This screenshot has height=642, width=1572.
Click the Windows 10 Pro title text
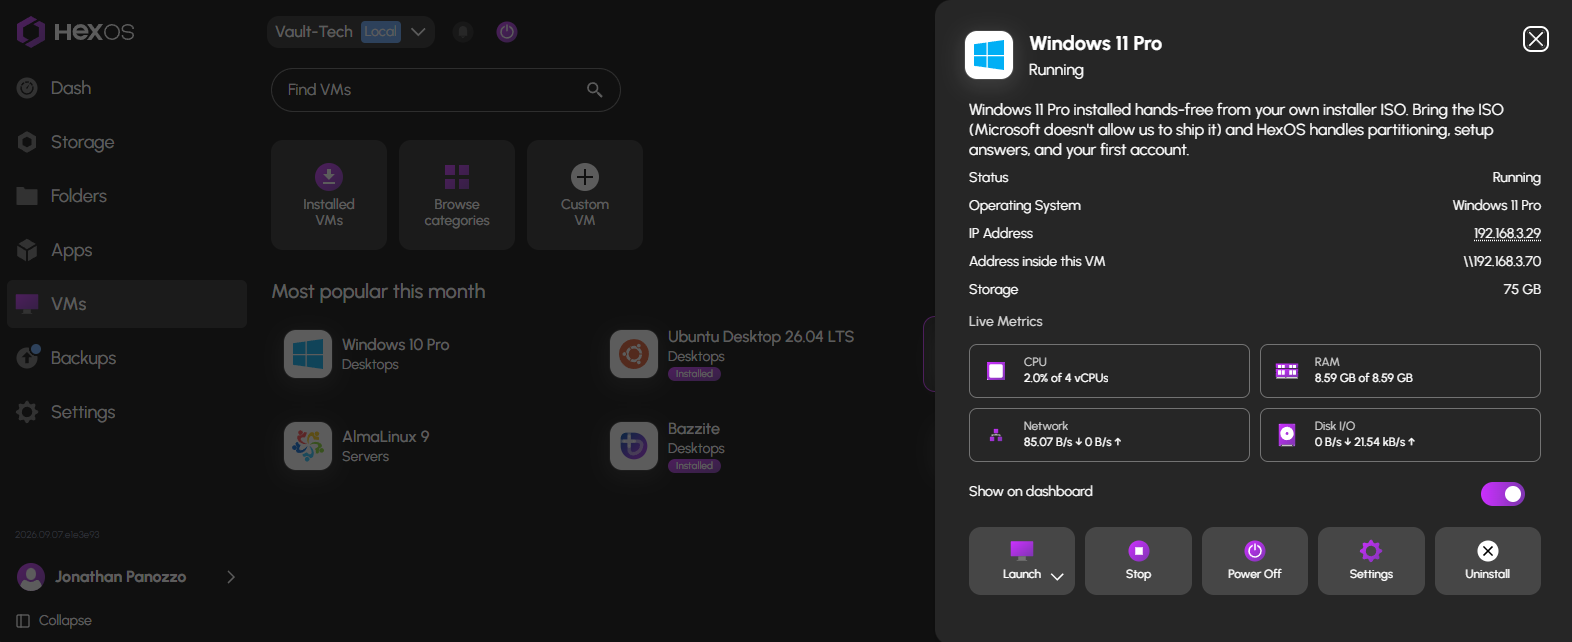coord(396,344)
